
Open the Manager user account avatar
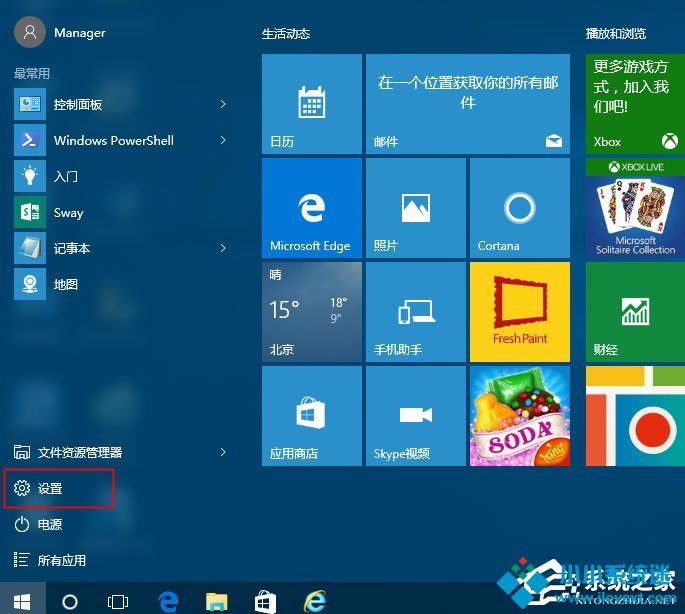coord(30,32)
